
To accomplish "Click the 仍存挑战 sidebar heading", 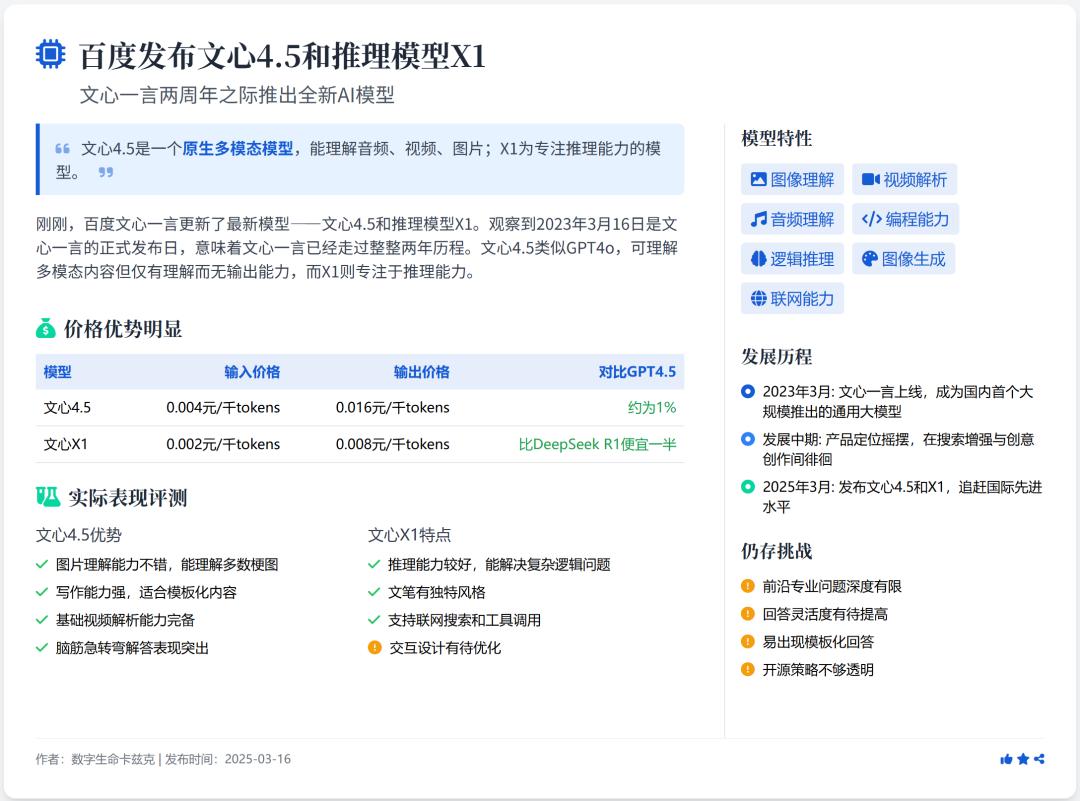I will (776, 551).
